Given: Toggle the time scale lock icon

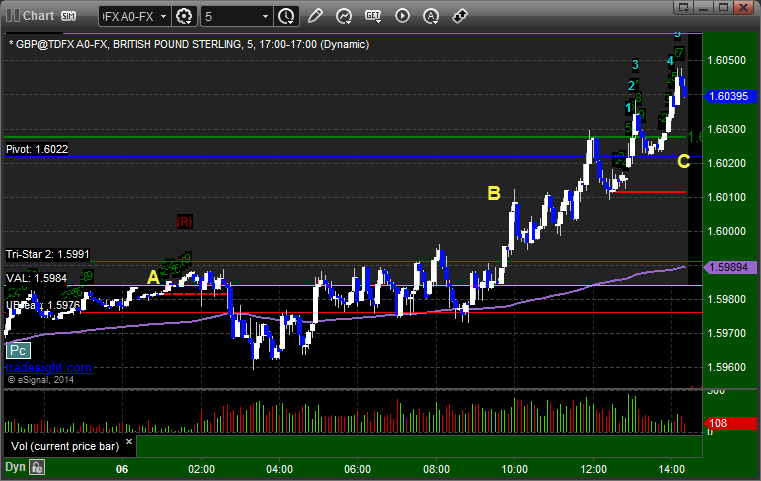Looking at the screenshot, I should click(x=37, y=467).
